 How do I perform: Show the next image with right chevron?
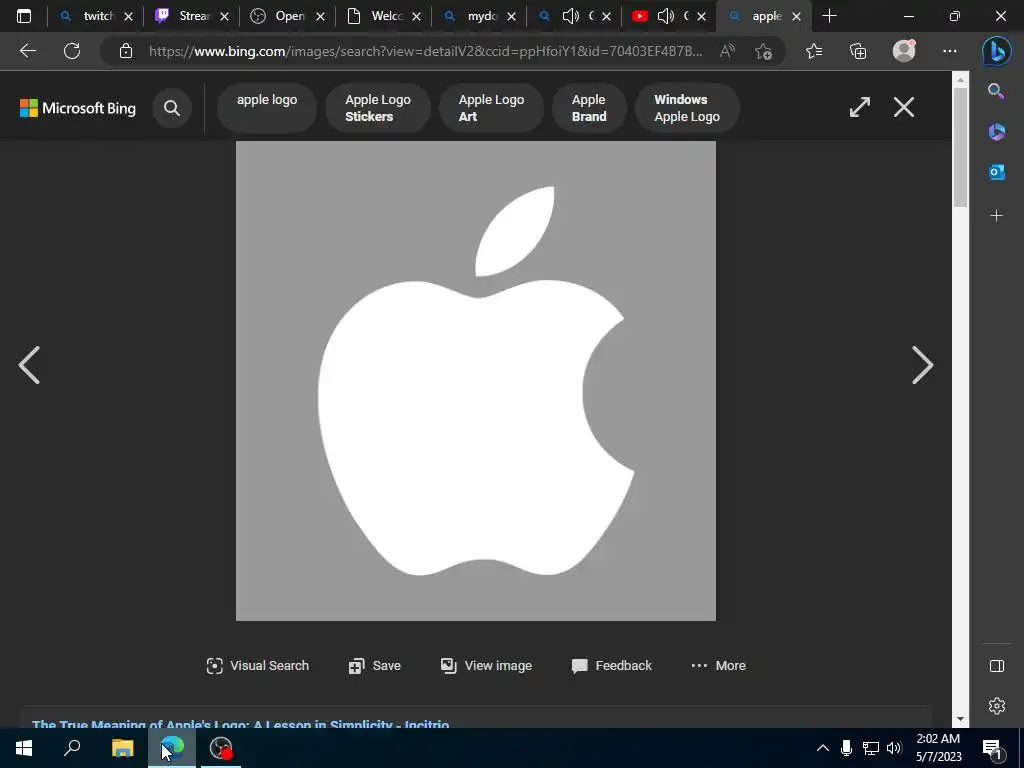click(x=922, y=365)
